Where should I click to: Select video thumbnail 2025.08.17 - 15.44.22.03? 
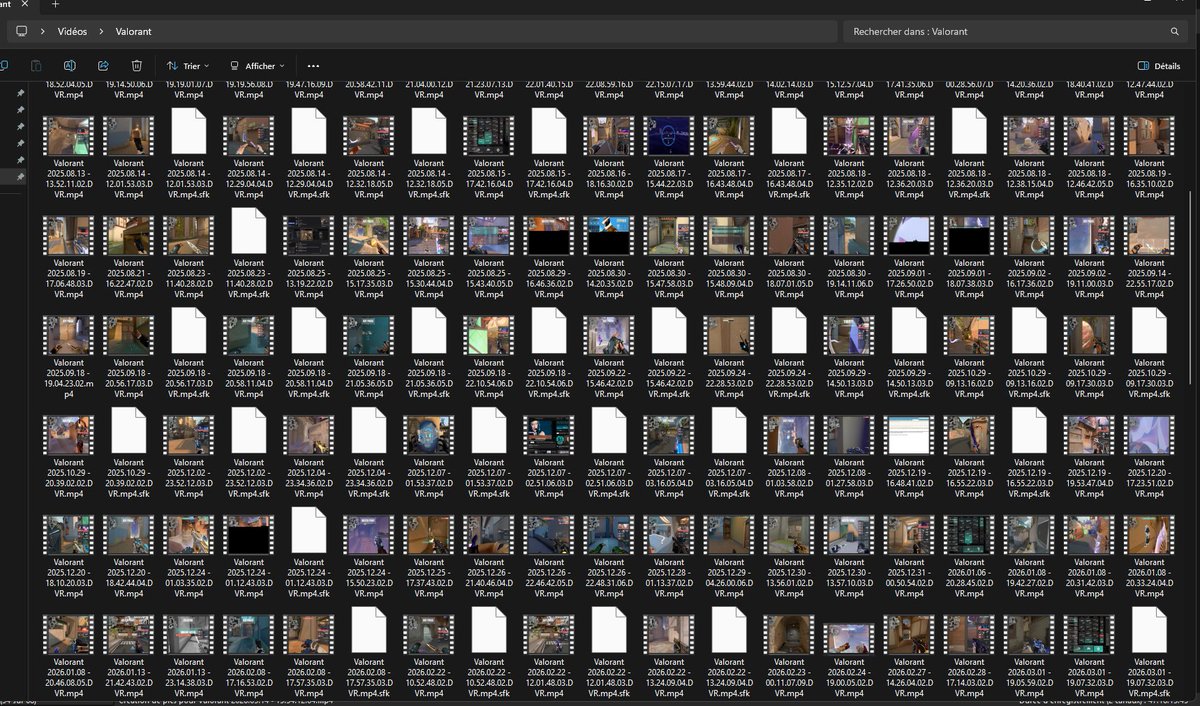coord(669,135)
